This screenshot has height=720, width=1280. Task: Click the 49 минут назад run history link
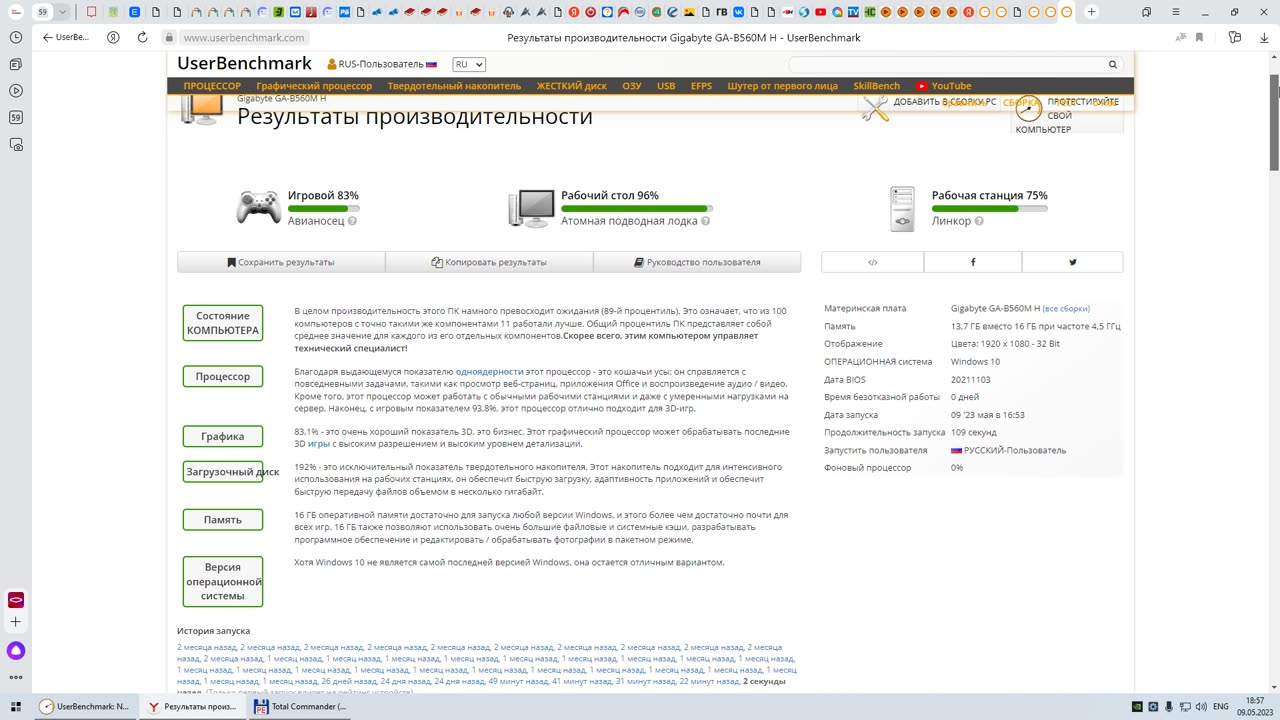(x=518, y=681)
